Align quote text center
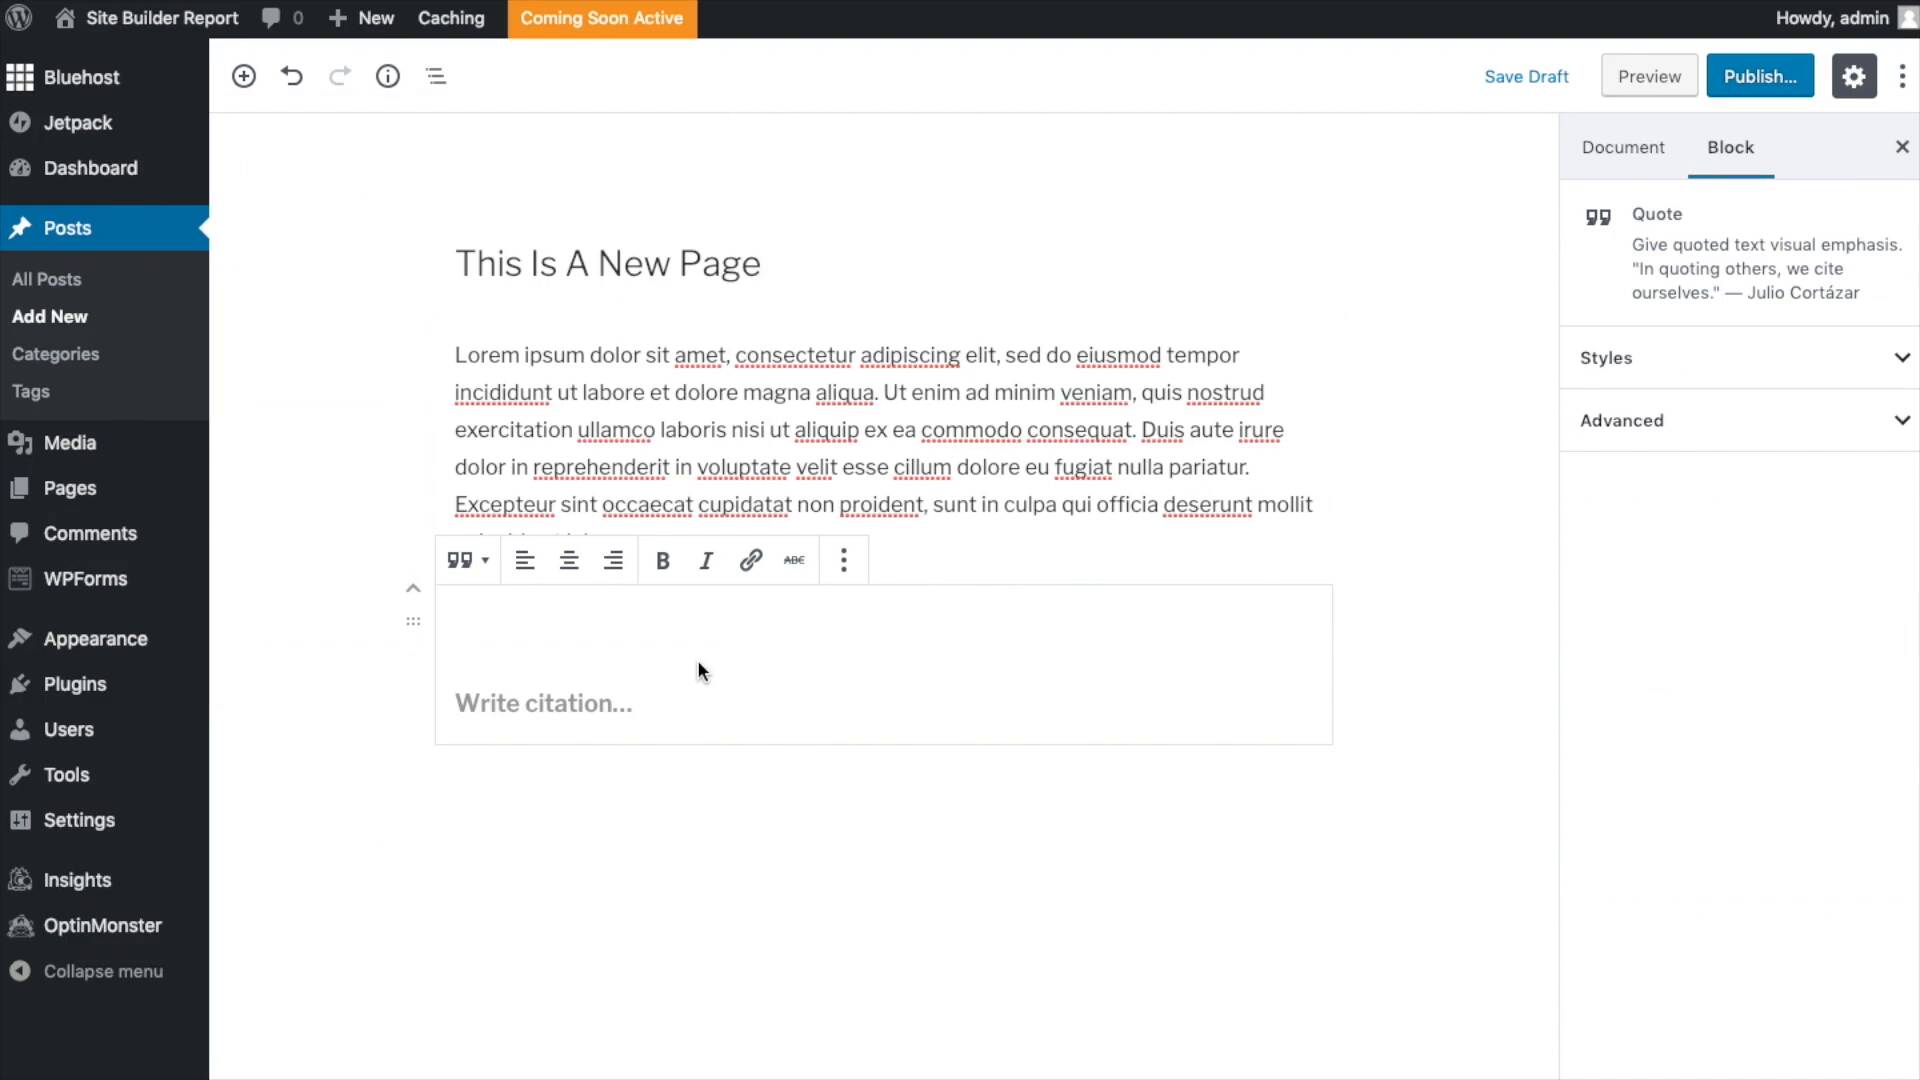1920x1080 pixels. (x=569, y=561)
